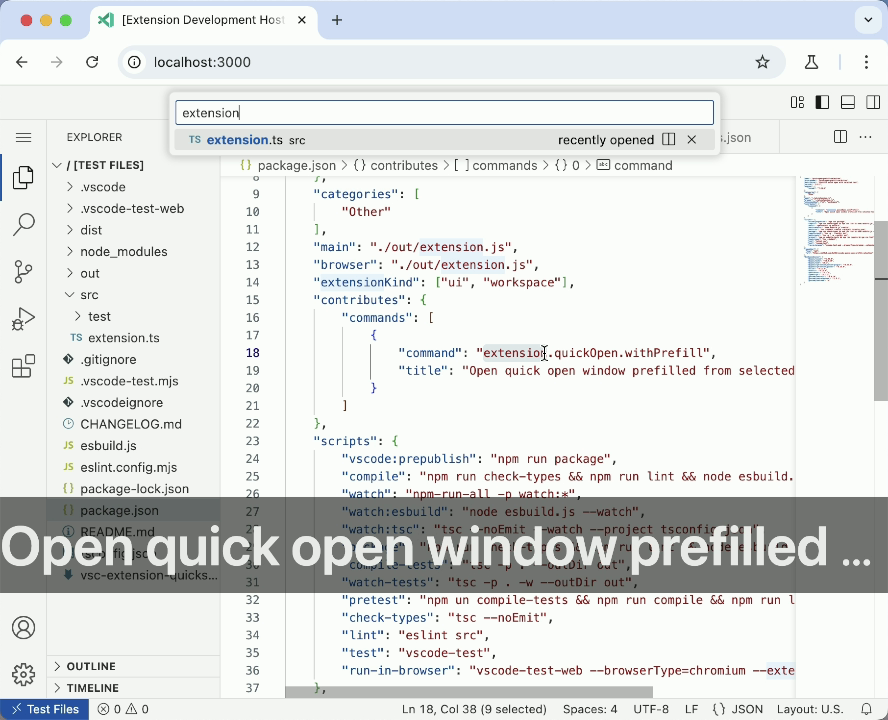Select package.json in explorer
The height and width of the screenshot is (720, 888).
[x=134, y=510]
